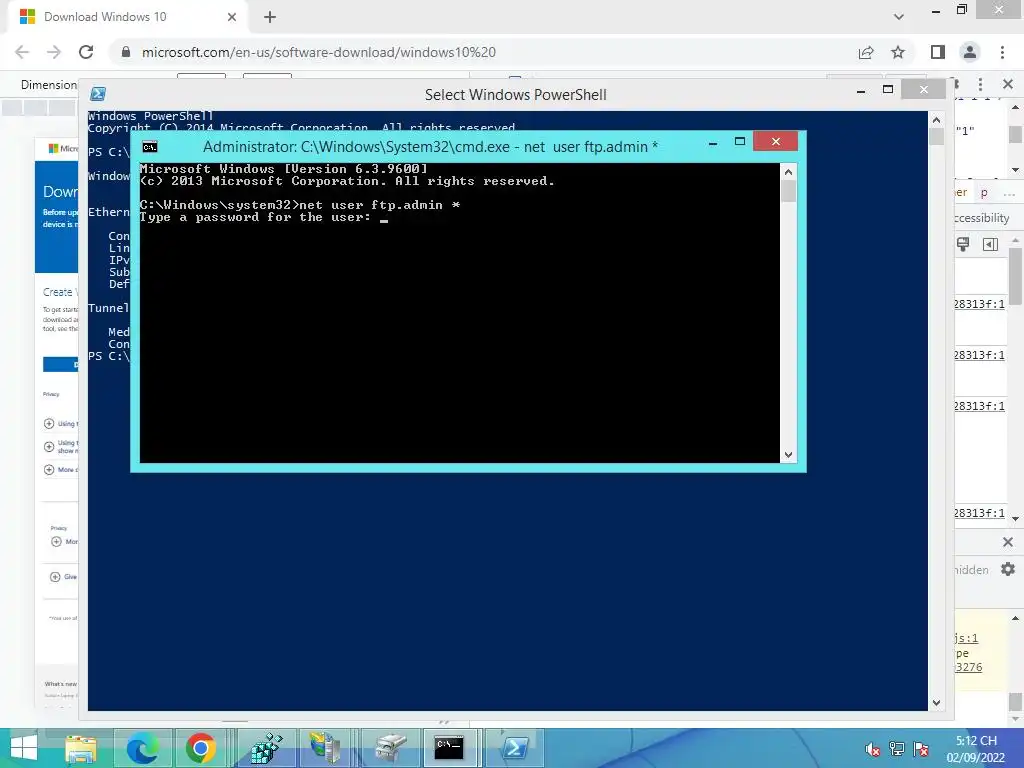Open Chrome's three-dot menu

[x=1002, y=52]
